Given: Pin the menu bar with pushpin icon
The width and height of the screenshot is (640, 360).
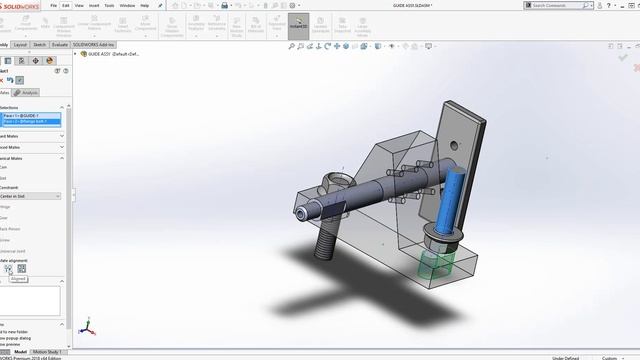Looking at the screenshot, I should pos(160,6).
